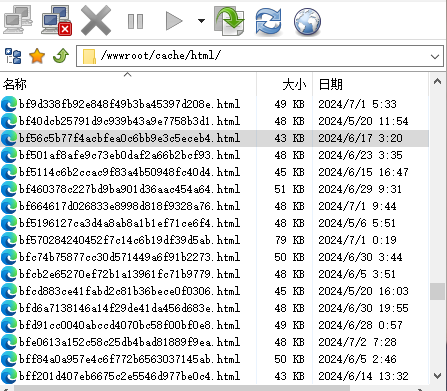447x391 pixels.
Task: Click the star favorites icon
Action: 37,56
